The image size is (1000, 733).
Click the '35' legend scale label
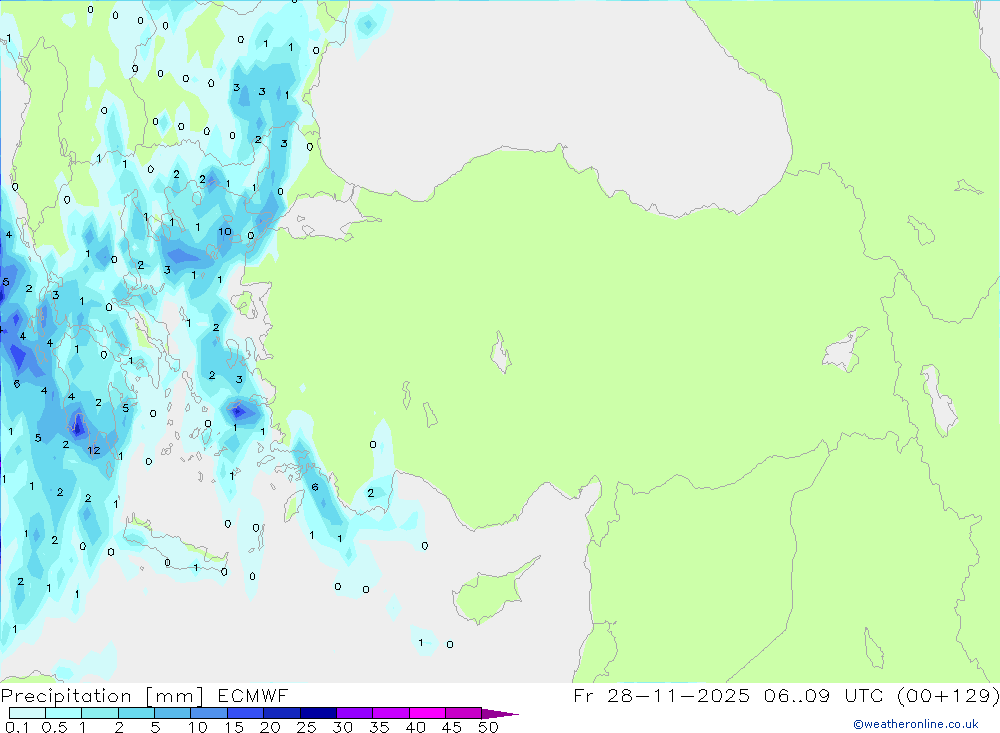379,727
